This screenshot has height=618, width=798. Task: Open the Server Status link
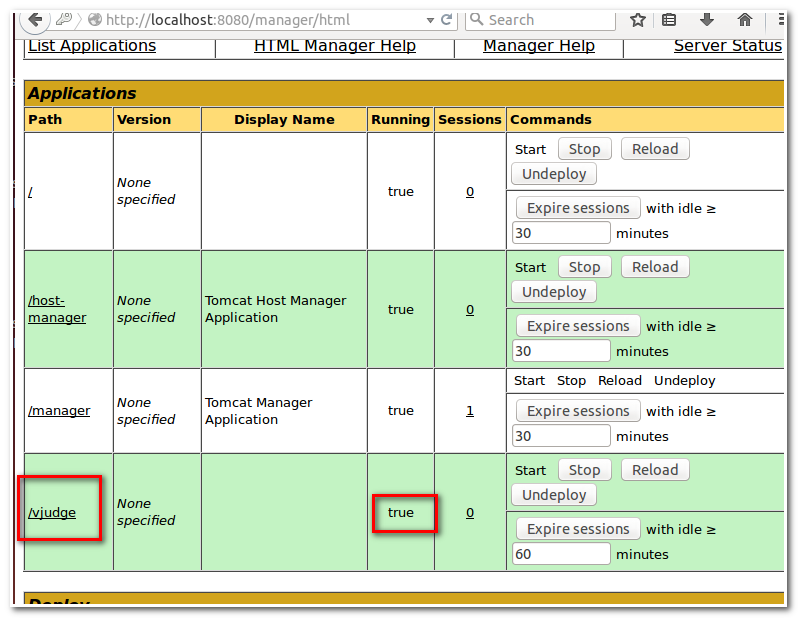pos(727,45)
